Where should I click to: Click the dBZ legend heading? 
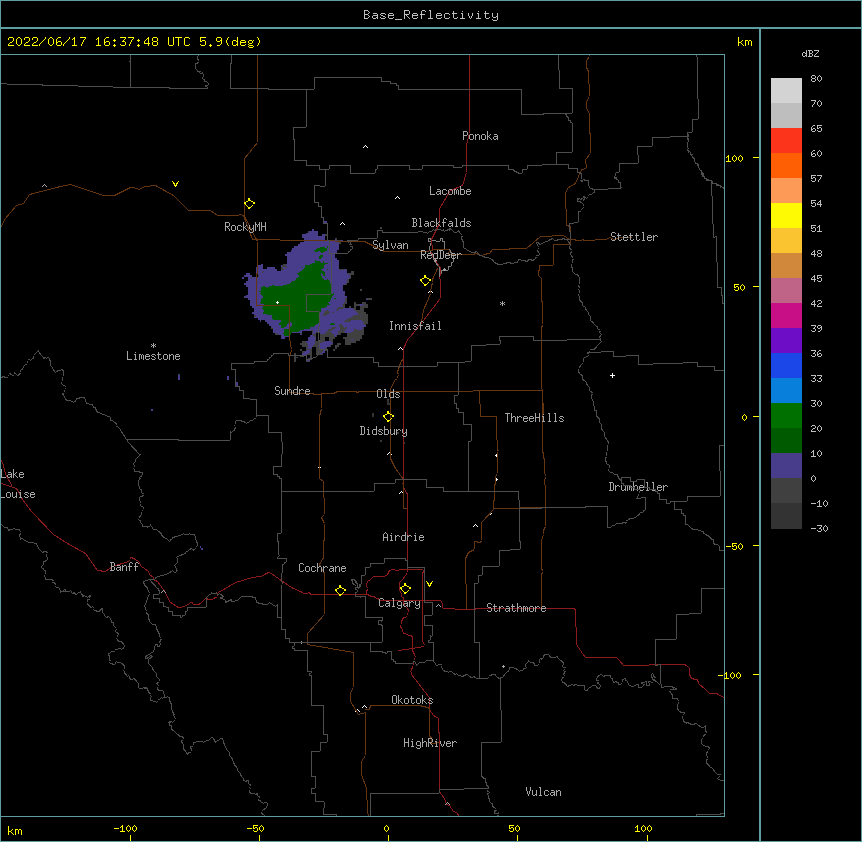coord(810,53)
